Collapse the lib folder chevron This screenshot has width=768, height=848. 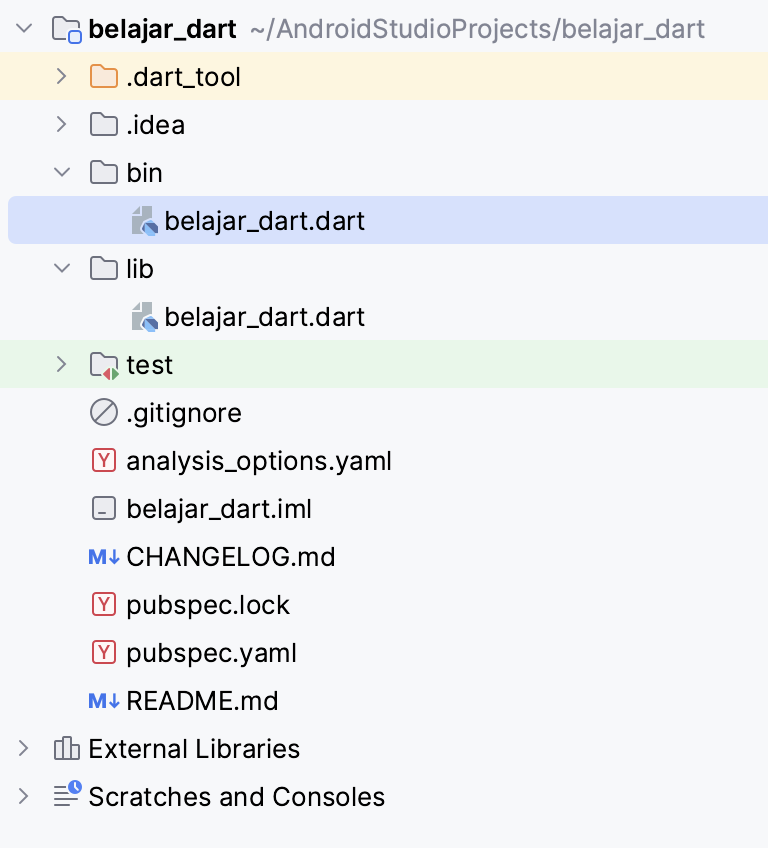click(62, 269)
